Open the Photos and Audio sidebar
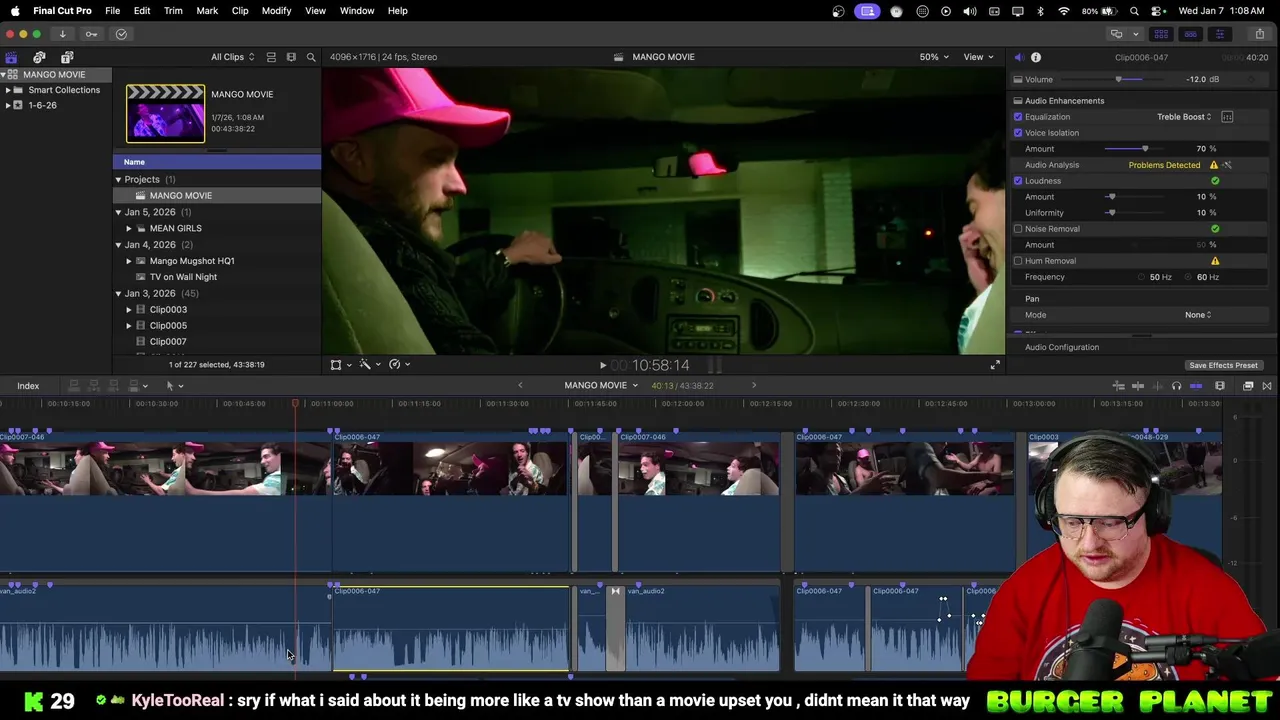1280x720 pixels. pyautogui.click(x=39, y=57)
